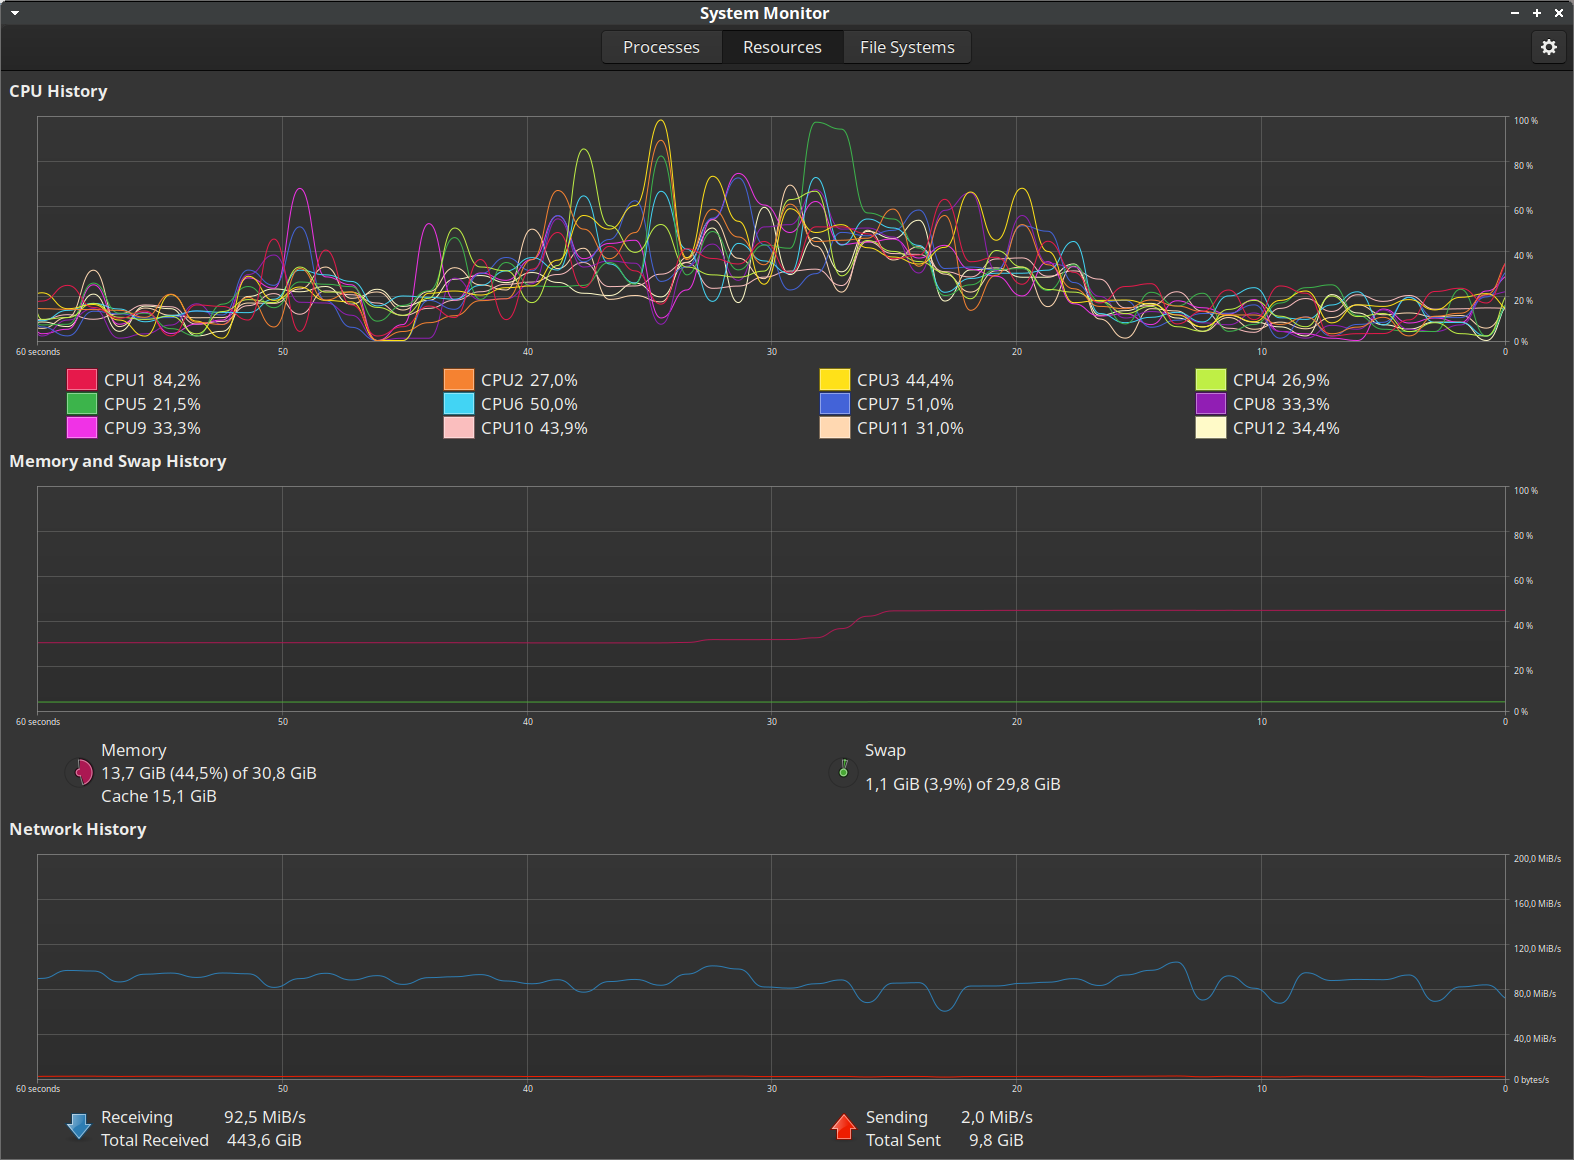This screenshot has width=1574, height=1160.
Task: Select the CPU7 blue color swatch
Action: click(x=834, y=404)
